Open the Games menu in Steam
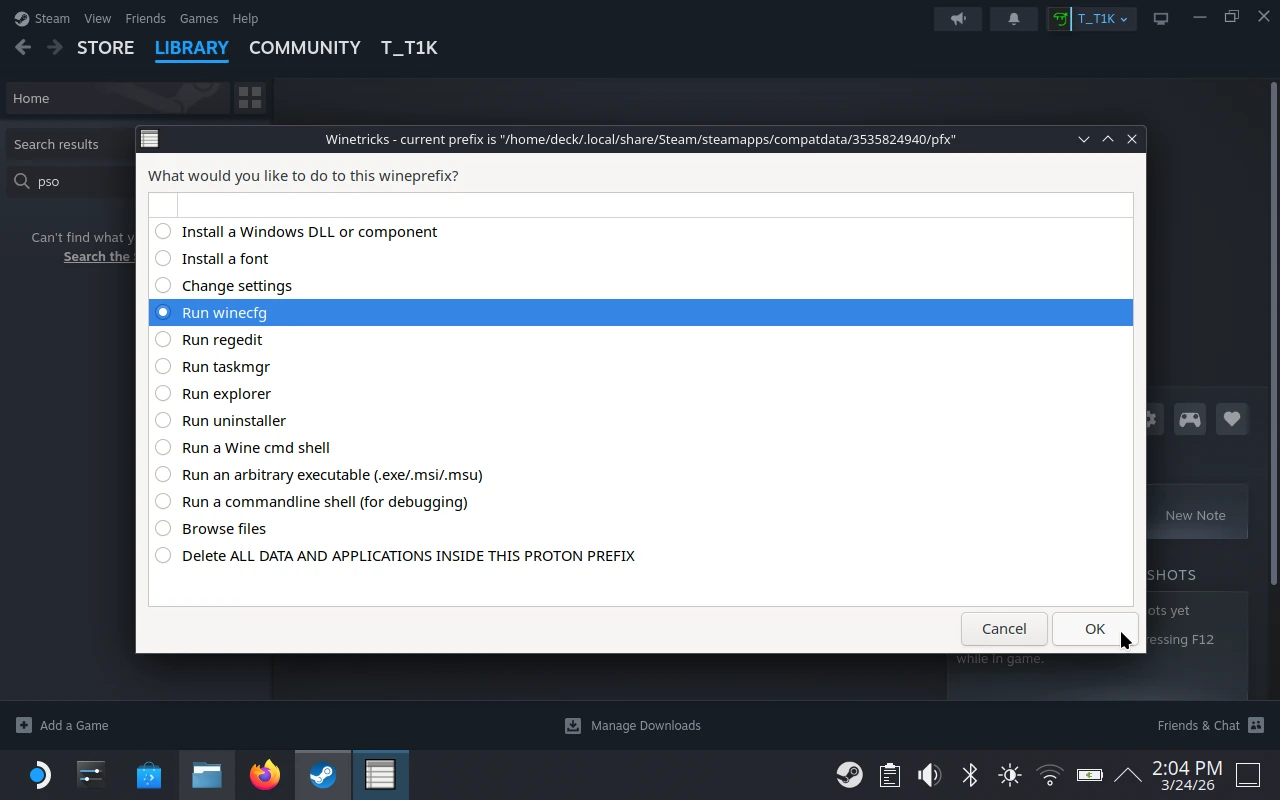This screenshot has height=800, width=1280. pos(198,18)
